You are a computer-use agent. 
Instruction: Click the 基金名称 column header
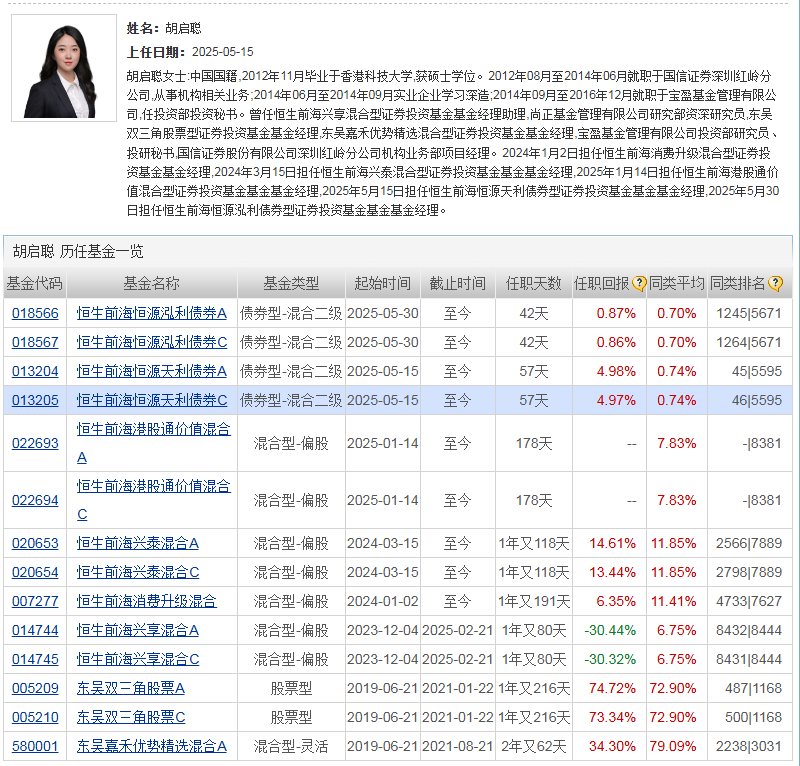pos(152,283)
